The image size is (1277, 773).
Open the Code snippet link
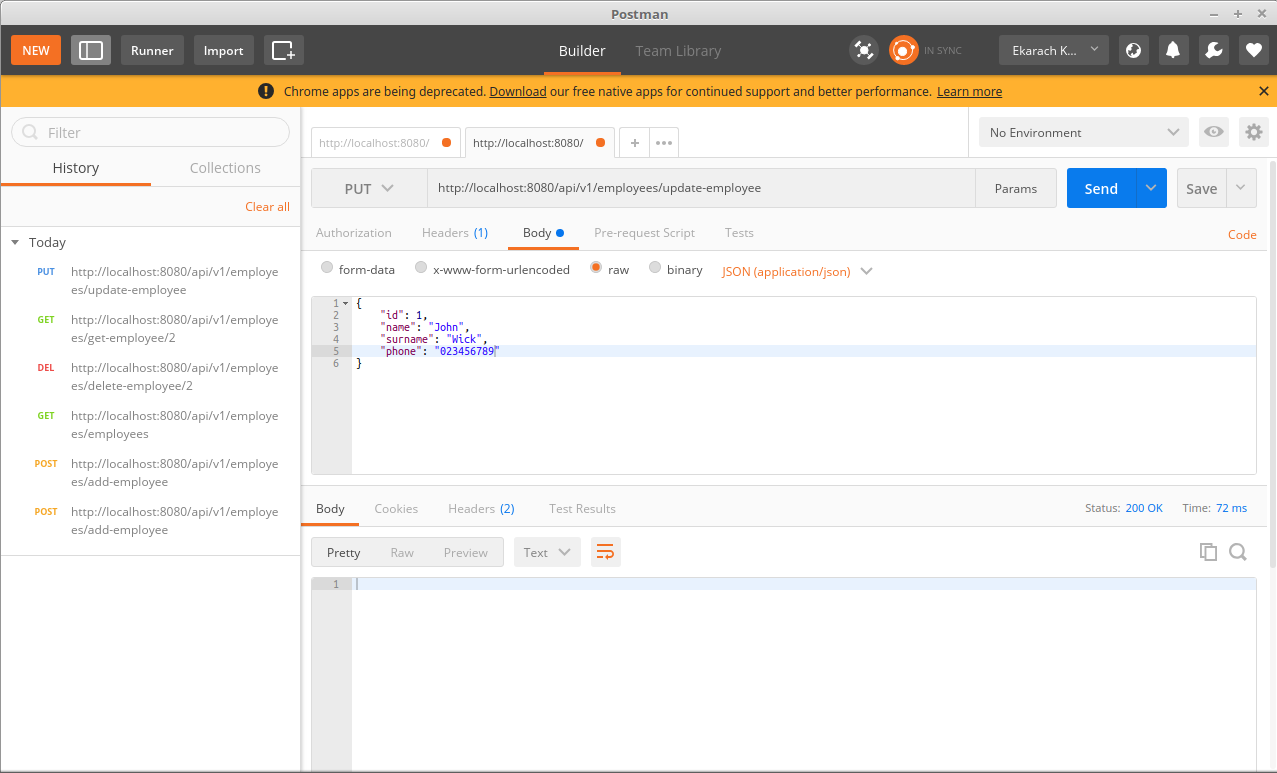1242,234
